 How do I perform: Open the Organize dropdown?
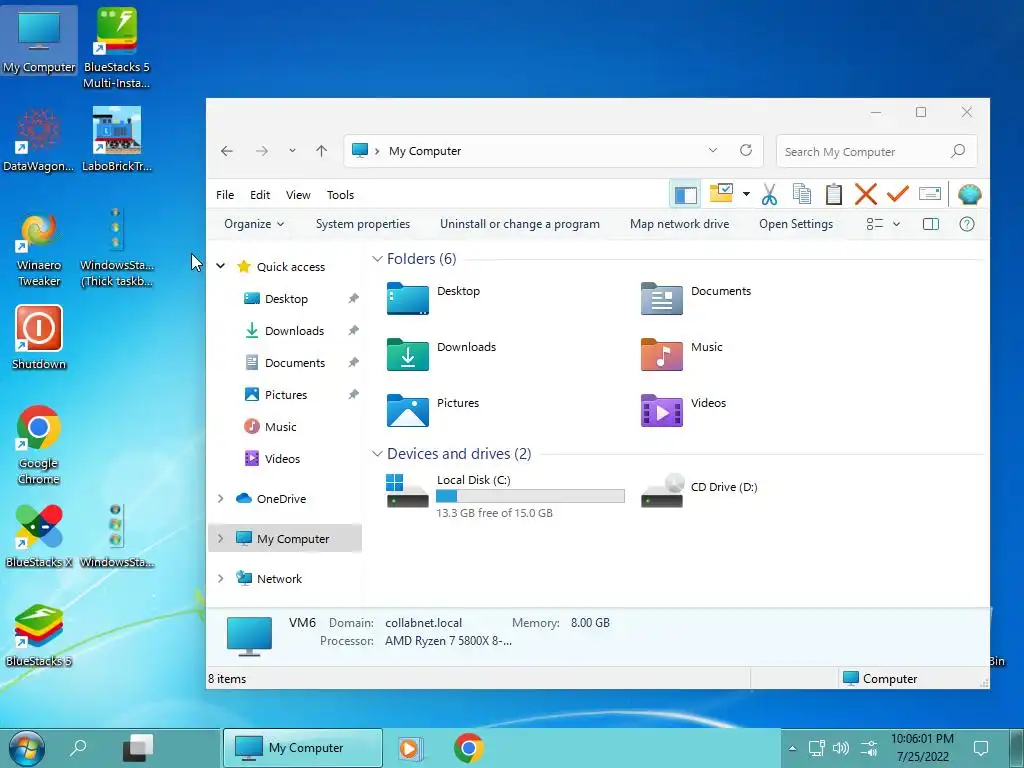click(253, 224)
